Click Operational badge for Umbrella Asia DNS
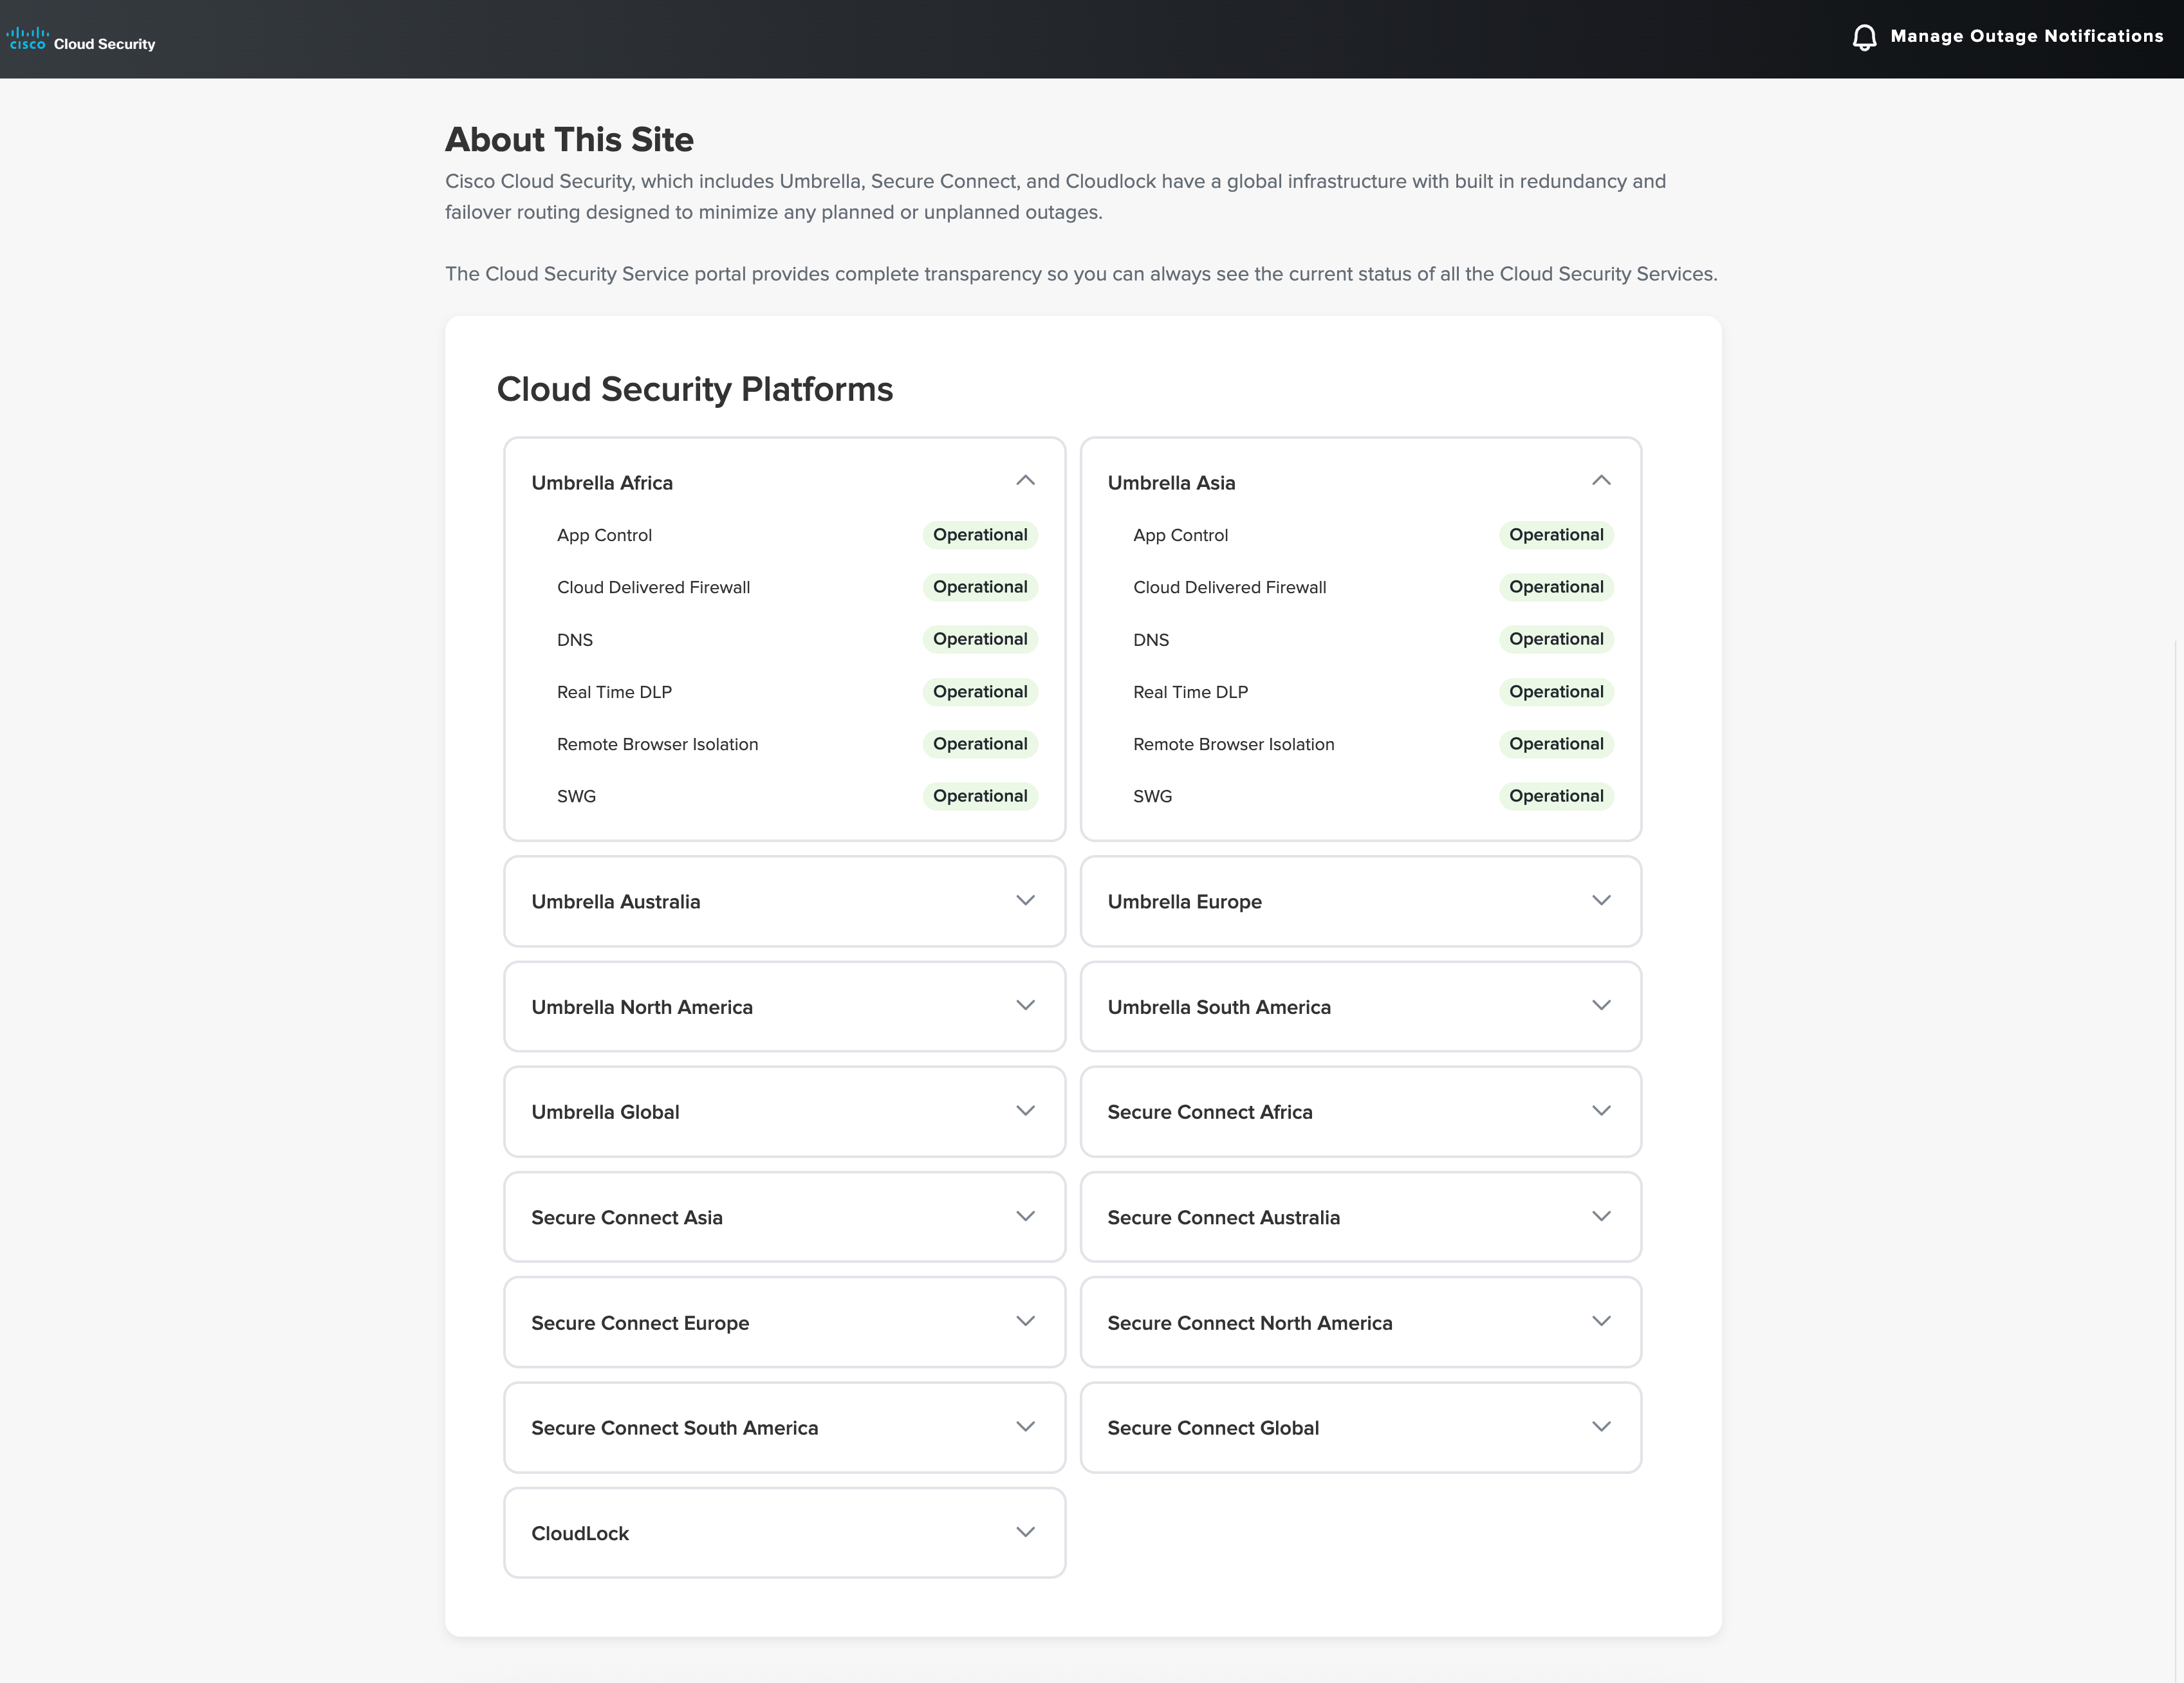Image resolution: width=2184 pixels, height=1683 pixels. (1556, 640)
